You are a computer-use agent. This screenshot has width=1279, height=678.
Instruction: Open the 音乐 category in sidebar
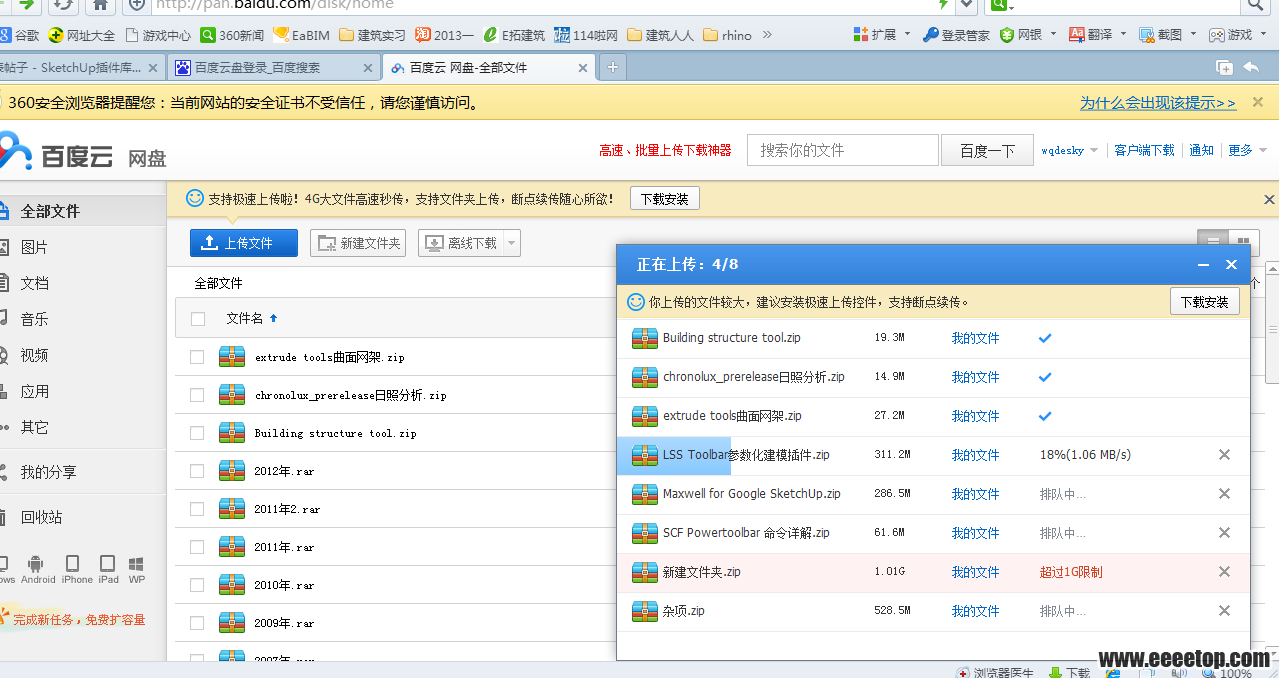click(x=34, y=319)
